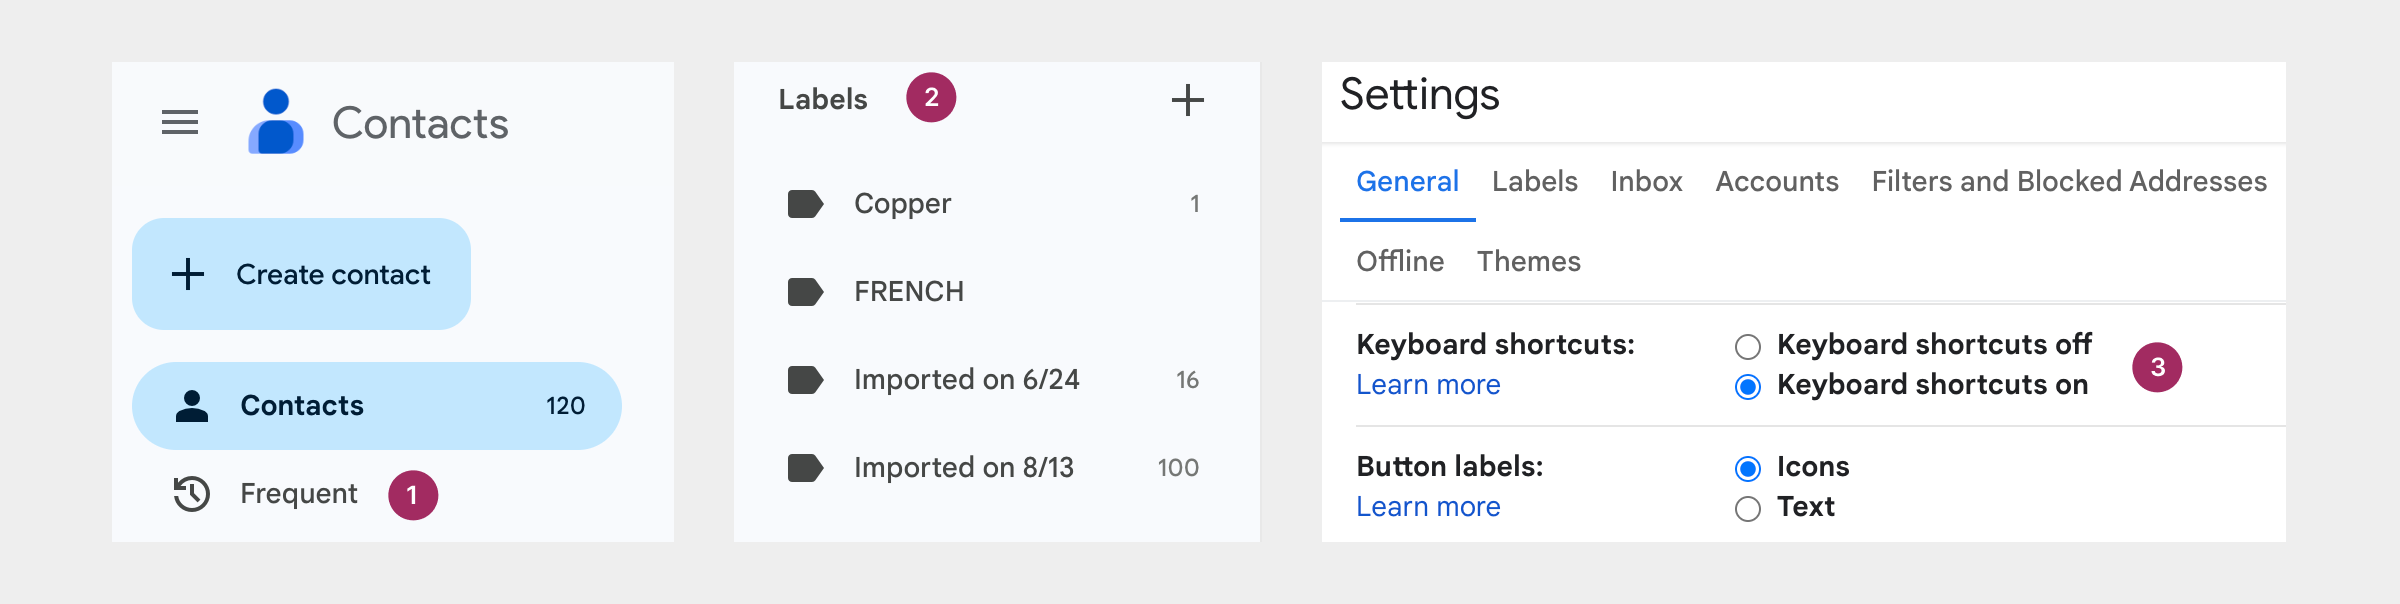Viewport: 2400px width, 604px height.
Task: Click the plus icon to add a label
Action: (x=1187, y=100)
